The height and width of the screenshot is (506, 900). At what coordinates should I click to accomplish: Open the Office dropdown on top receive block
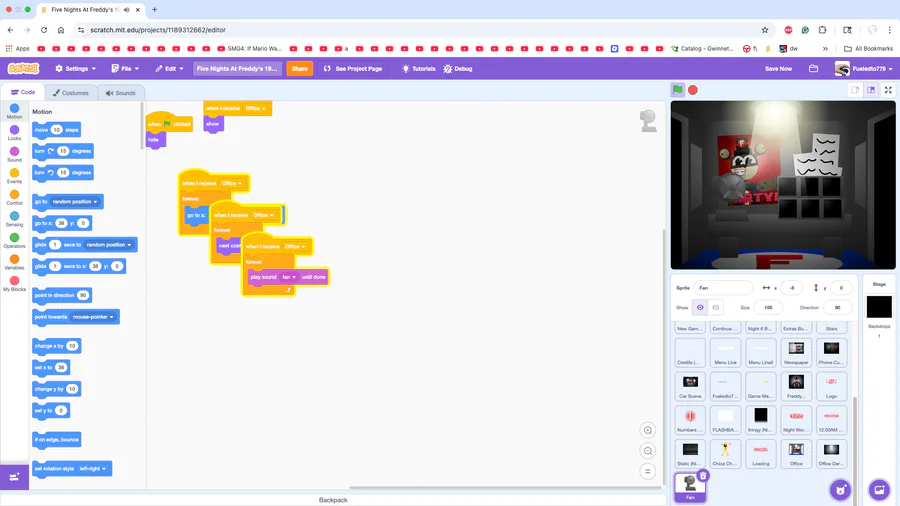pyautogui.click(x=255, y=108)
